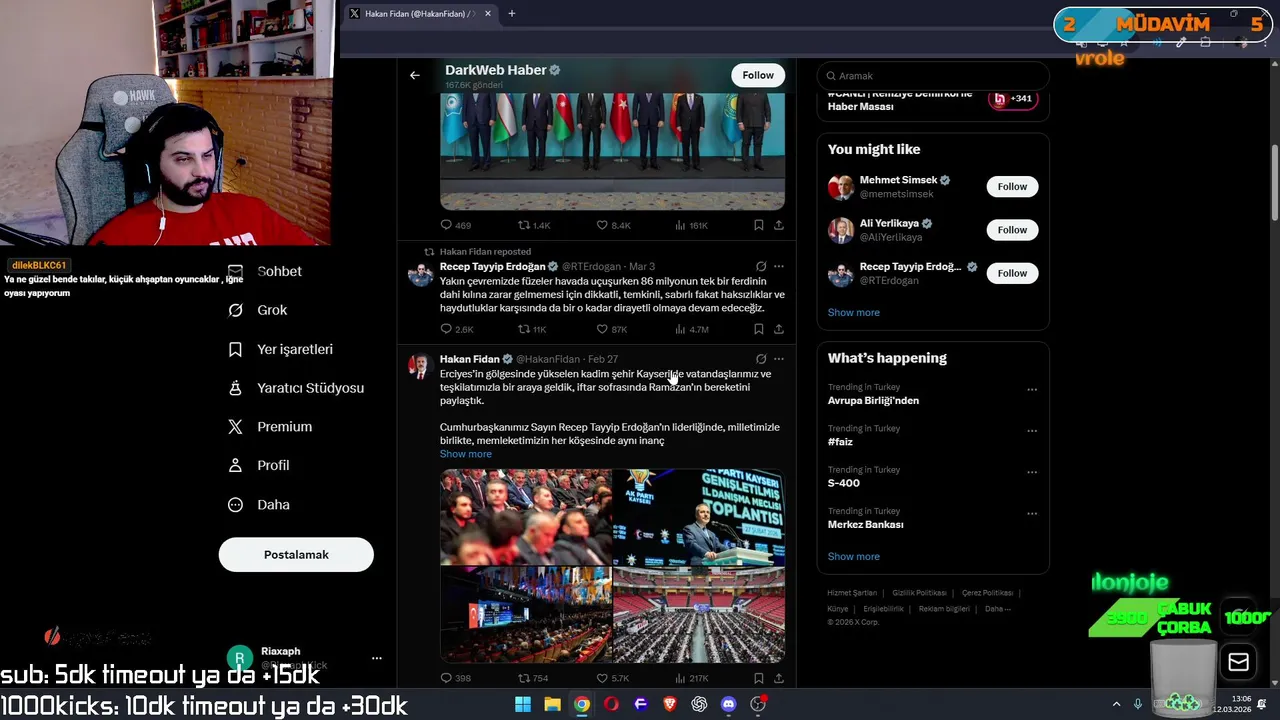This screenshot has width=1280, height=720.
Task: Bookmark the Erdoğan repost
Action: [759, 329]
